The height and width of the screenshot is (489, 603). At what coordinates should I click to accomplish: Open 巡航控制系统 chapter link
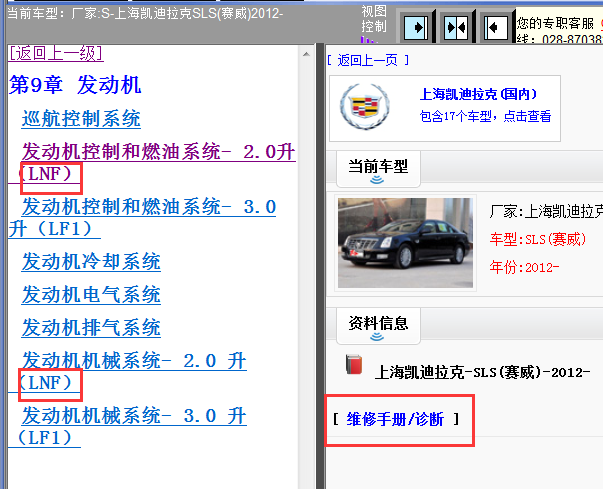[x=81, y=118]
